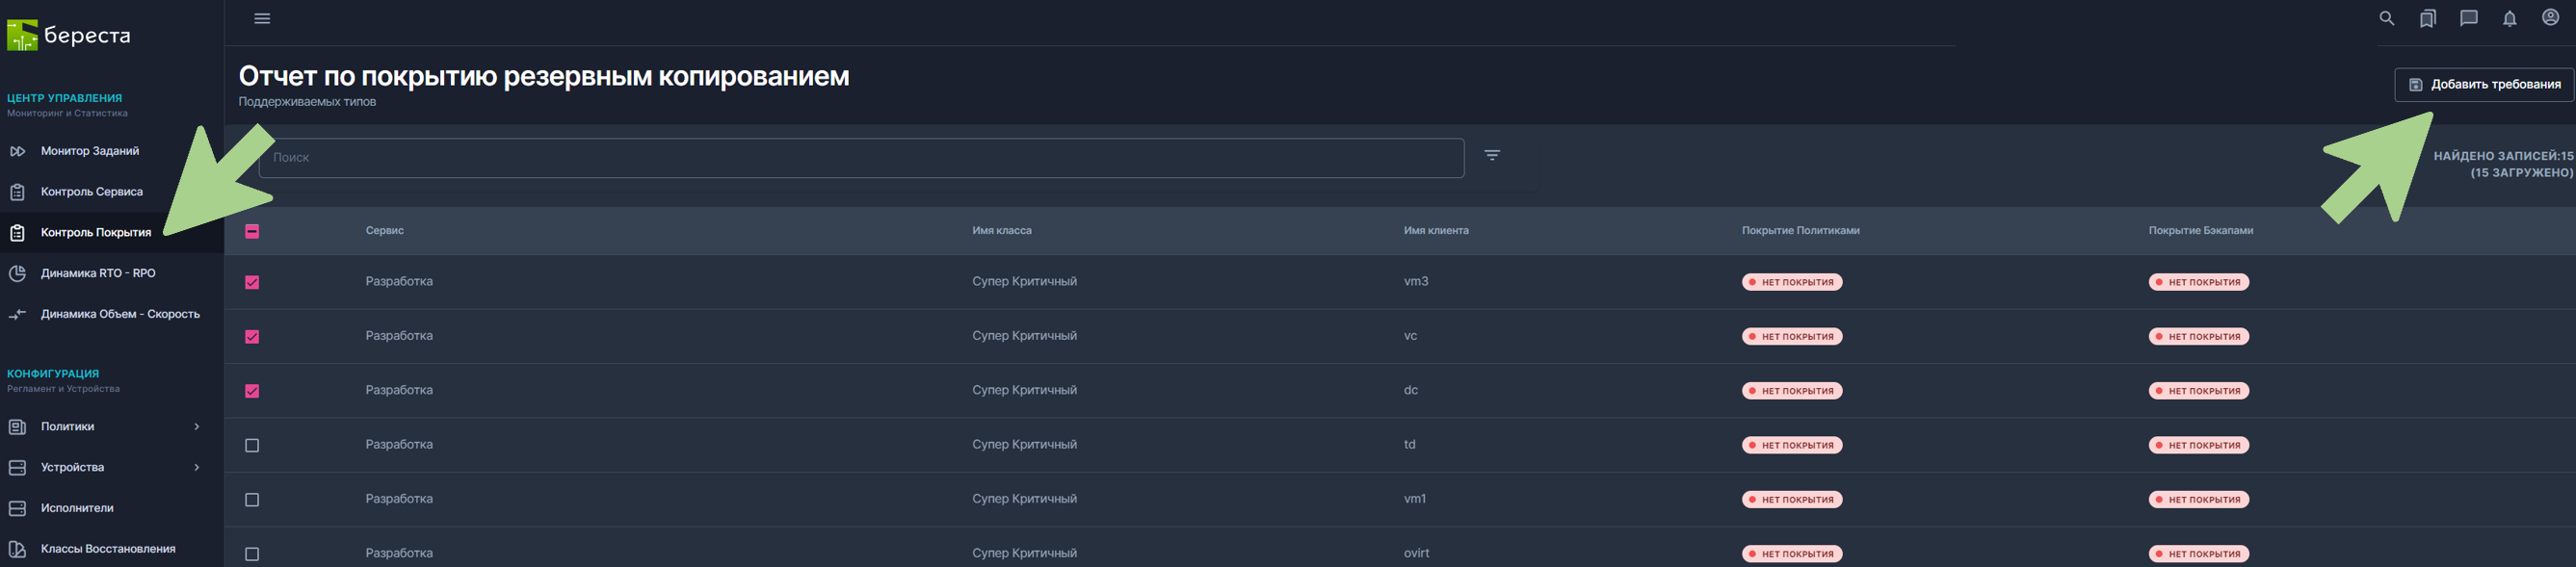Go to Монитор Заданий
This screenshot has width=2576, height=567.
pyautogui.click(x=90, y=151)
